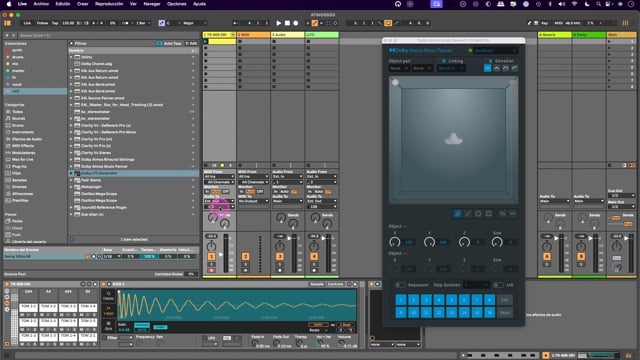The width and height of the screenshot is (640, 360).
Task: Select the Plug-ins category
Action: (x=19, y=167)
